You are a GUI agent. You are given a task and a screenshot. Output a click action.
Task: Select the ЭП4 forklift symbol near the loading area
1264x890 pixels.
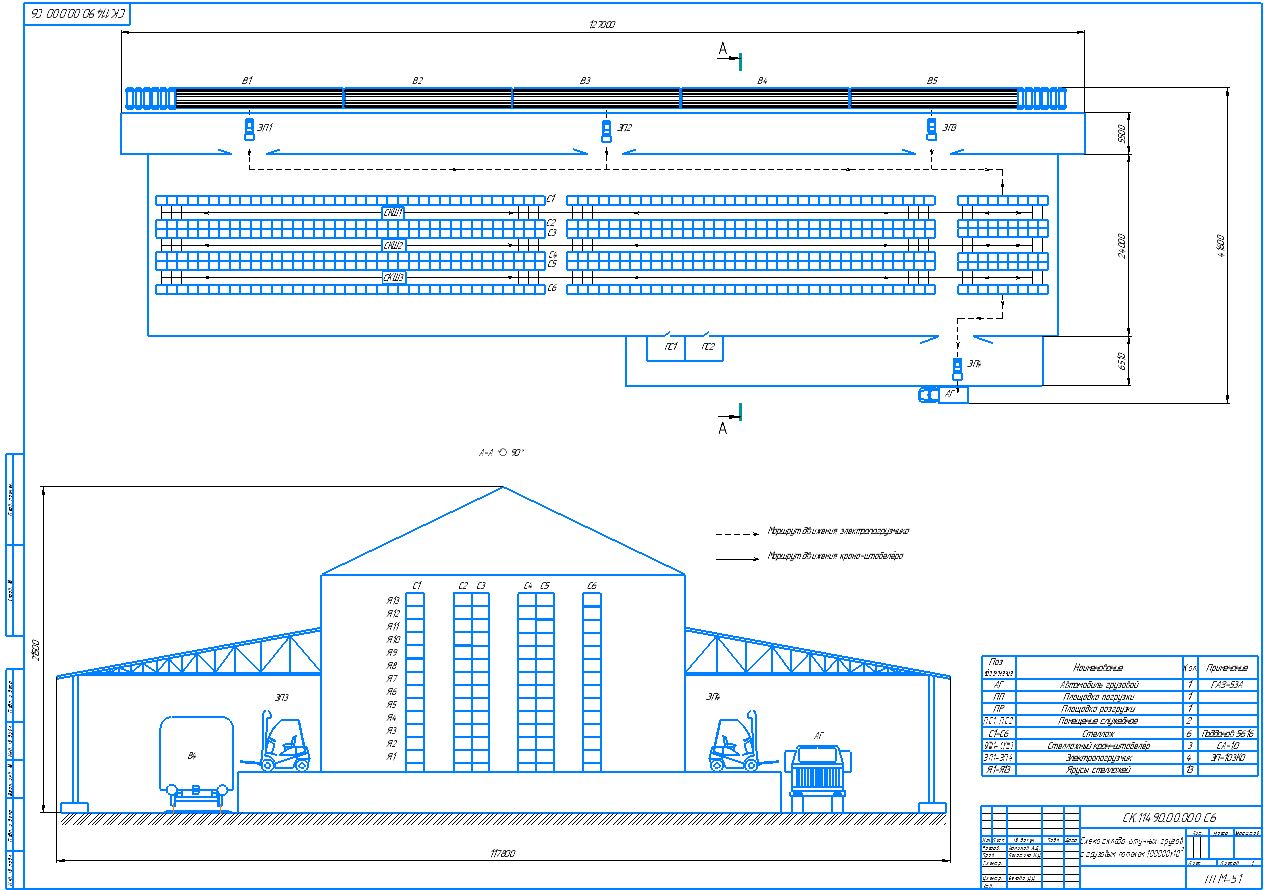coord(957,368)
